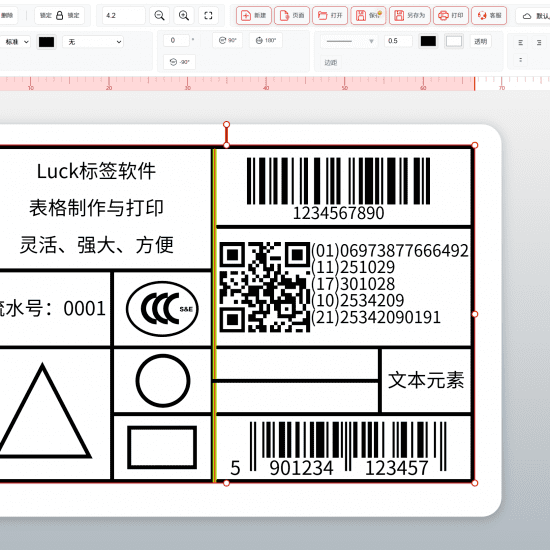
Task: Click the 打印 (print) button
Action: [x=451, y=15]
